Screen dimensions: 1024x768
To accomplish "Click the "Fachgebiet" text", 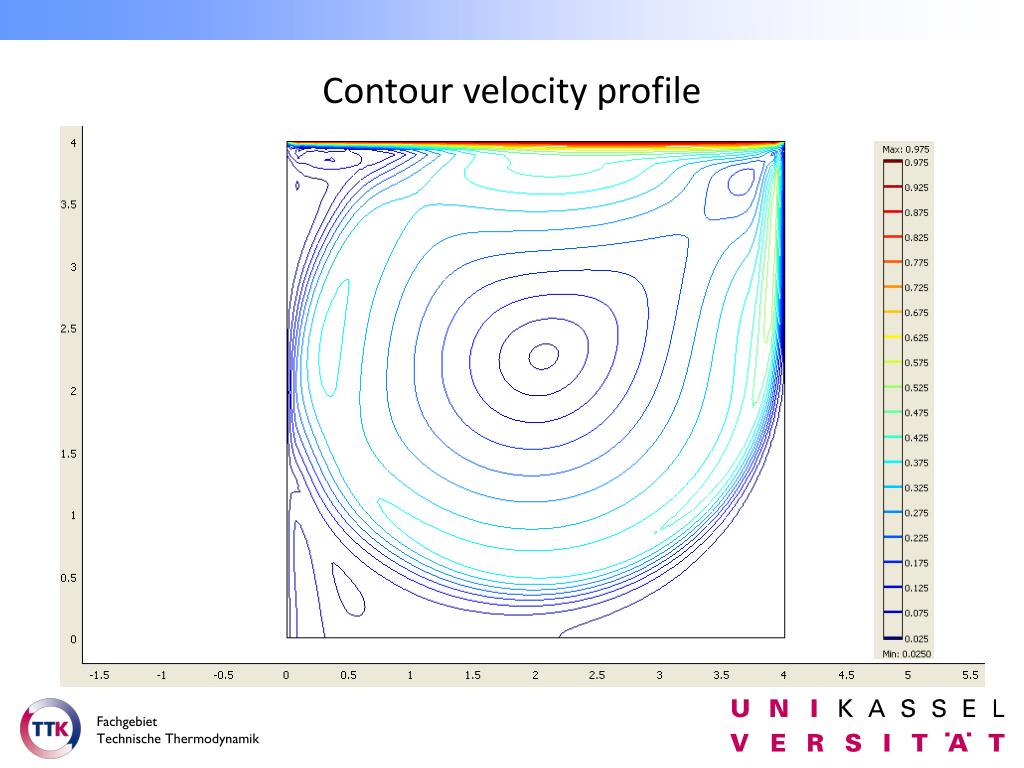I will (127, 722).
